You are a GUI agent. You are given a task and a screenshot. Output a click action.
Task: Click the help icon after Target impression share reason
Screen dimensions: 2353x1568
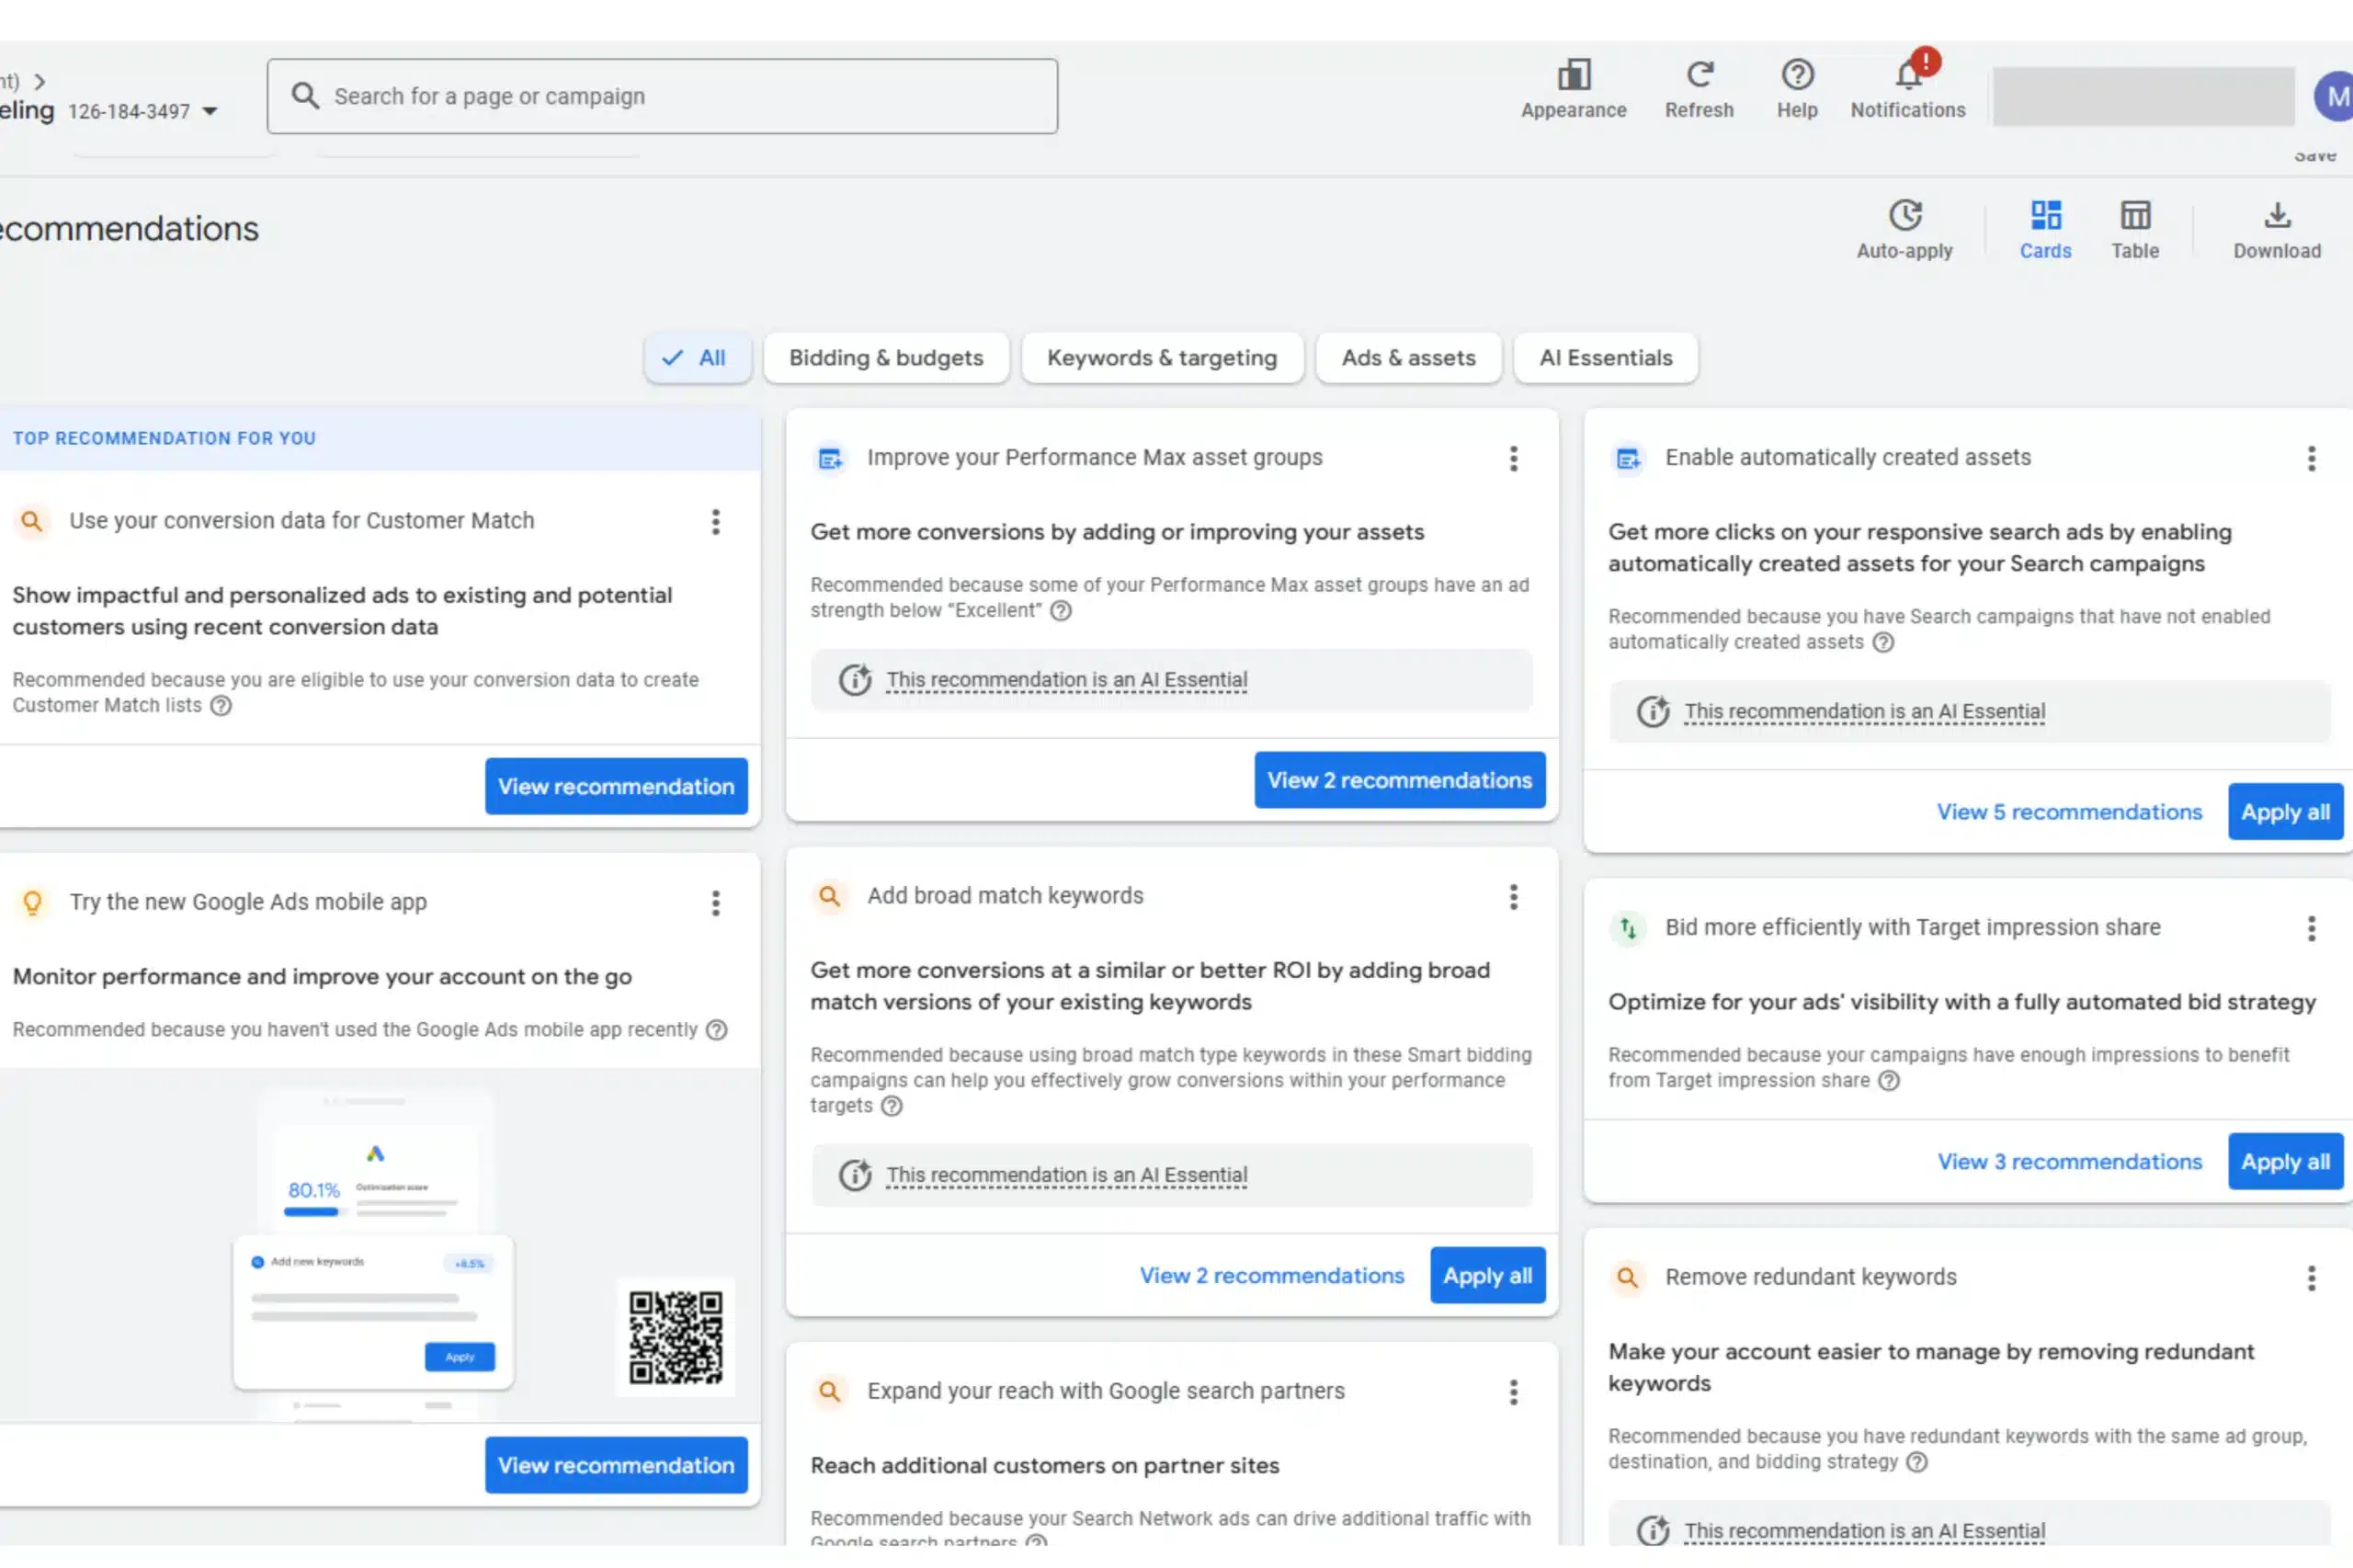(x=1888, y=1081)
